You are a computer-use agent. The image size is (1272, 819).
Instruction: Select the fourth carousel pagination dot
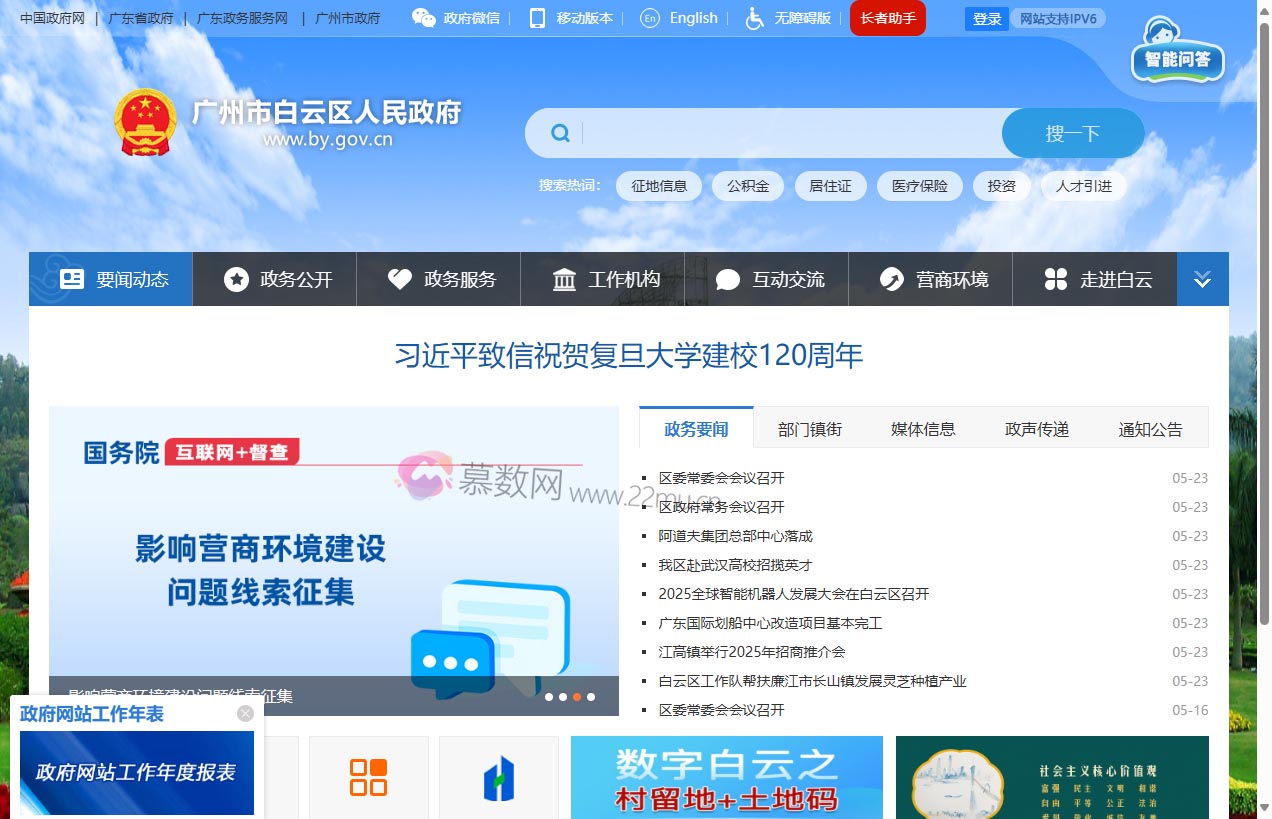pos(591,697)
